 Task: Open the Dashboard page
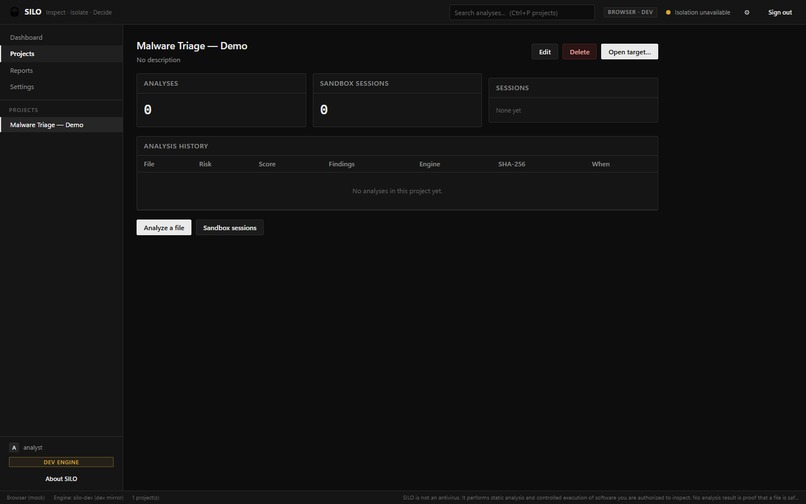click(x=61, y=37)
